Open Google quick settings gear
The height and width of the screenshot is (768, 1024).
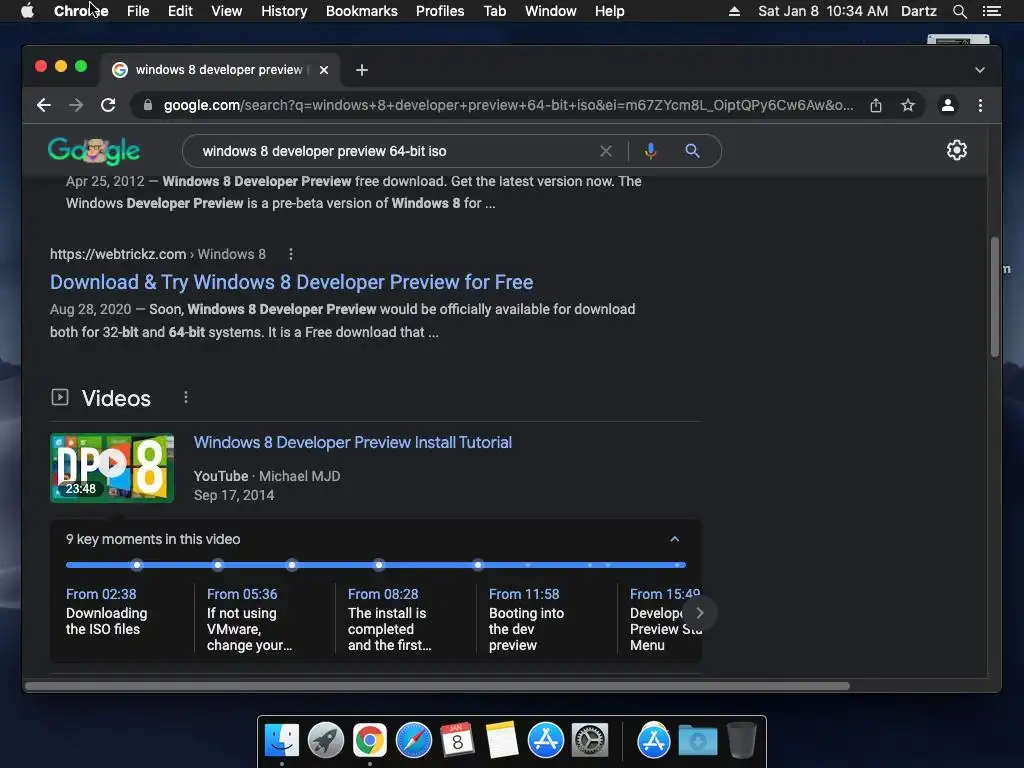coord(957,150)
